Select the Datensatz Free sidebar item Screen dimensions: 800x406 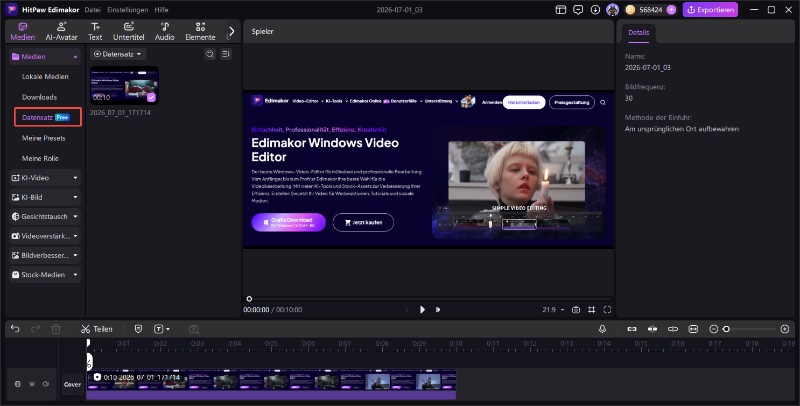pos(48,117)
